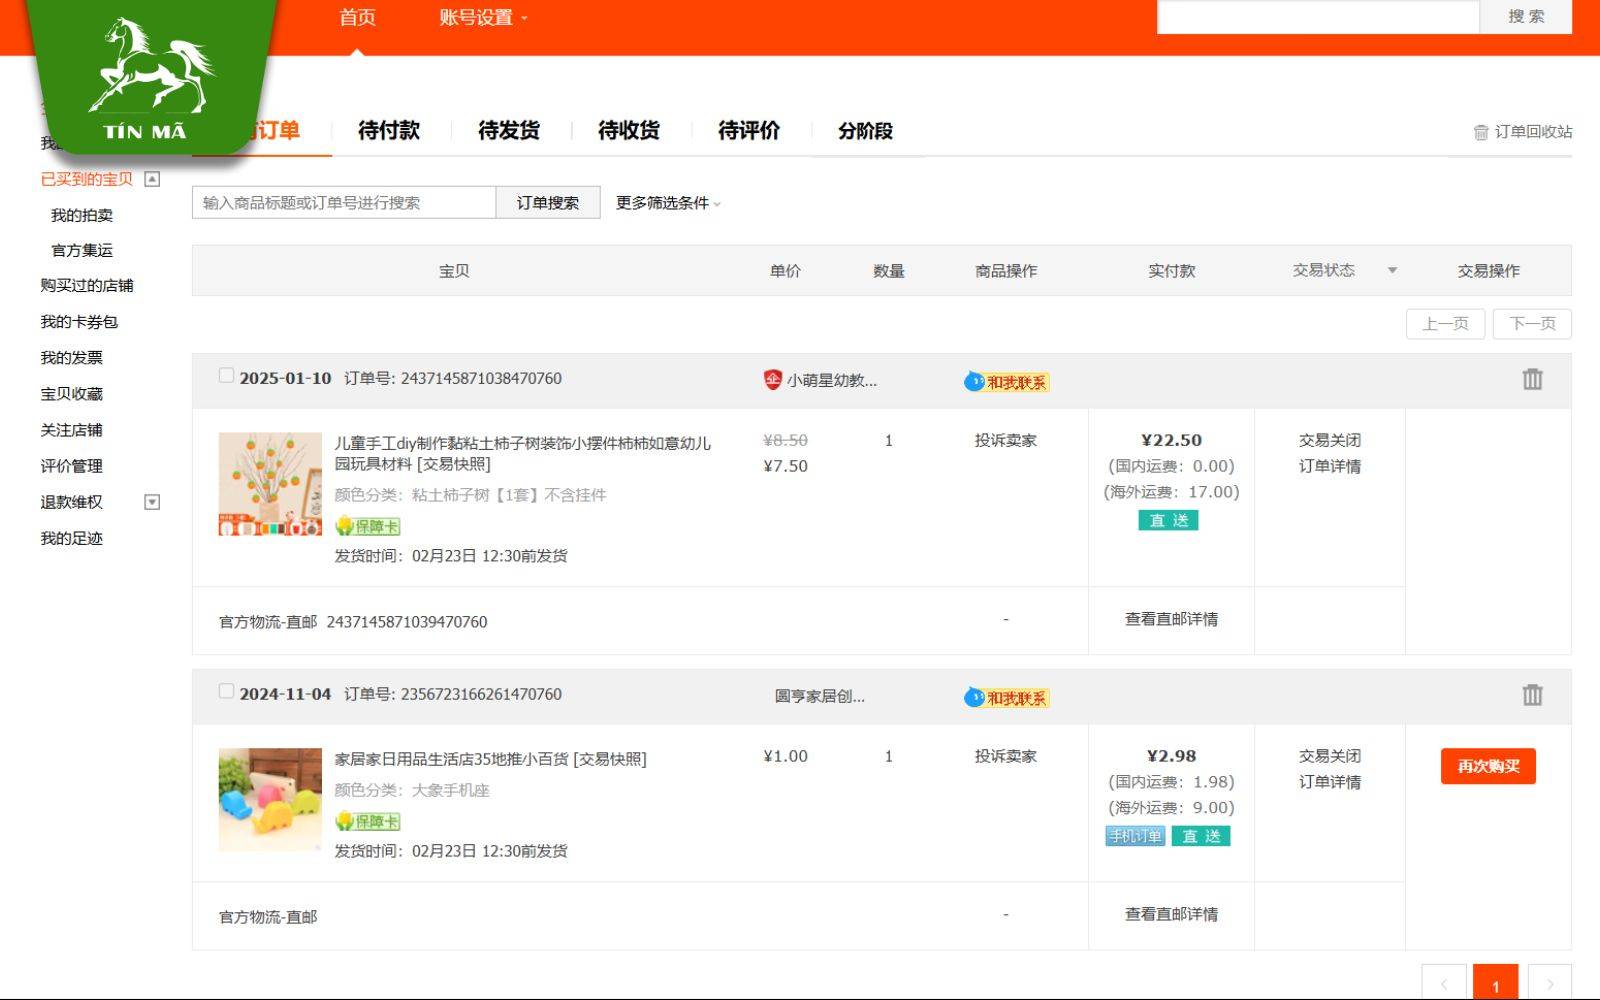1600x1000 pixels.
Task: Switch to the 待发货 tab
Action: point(509,131)
